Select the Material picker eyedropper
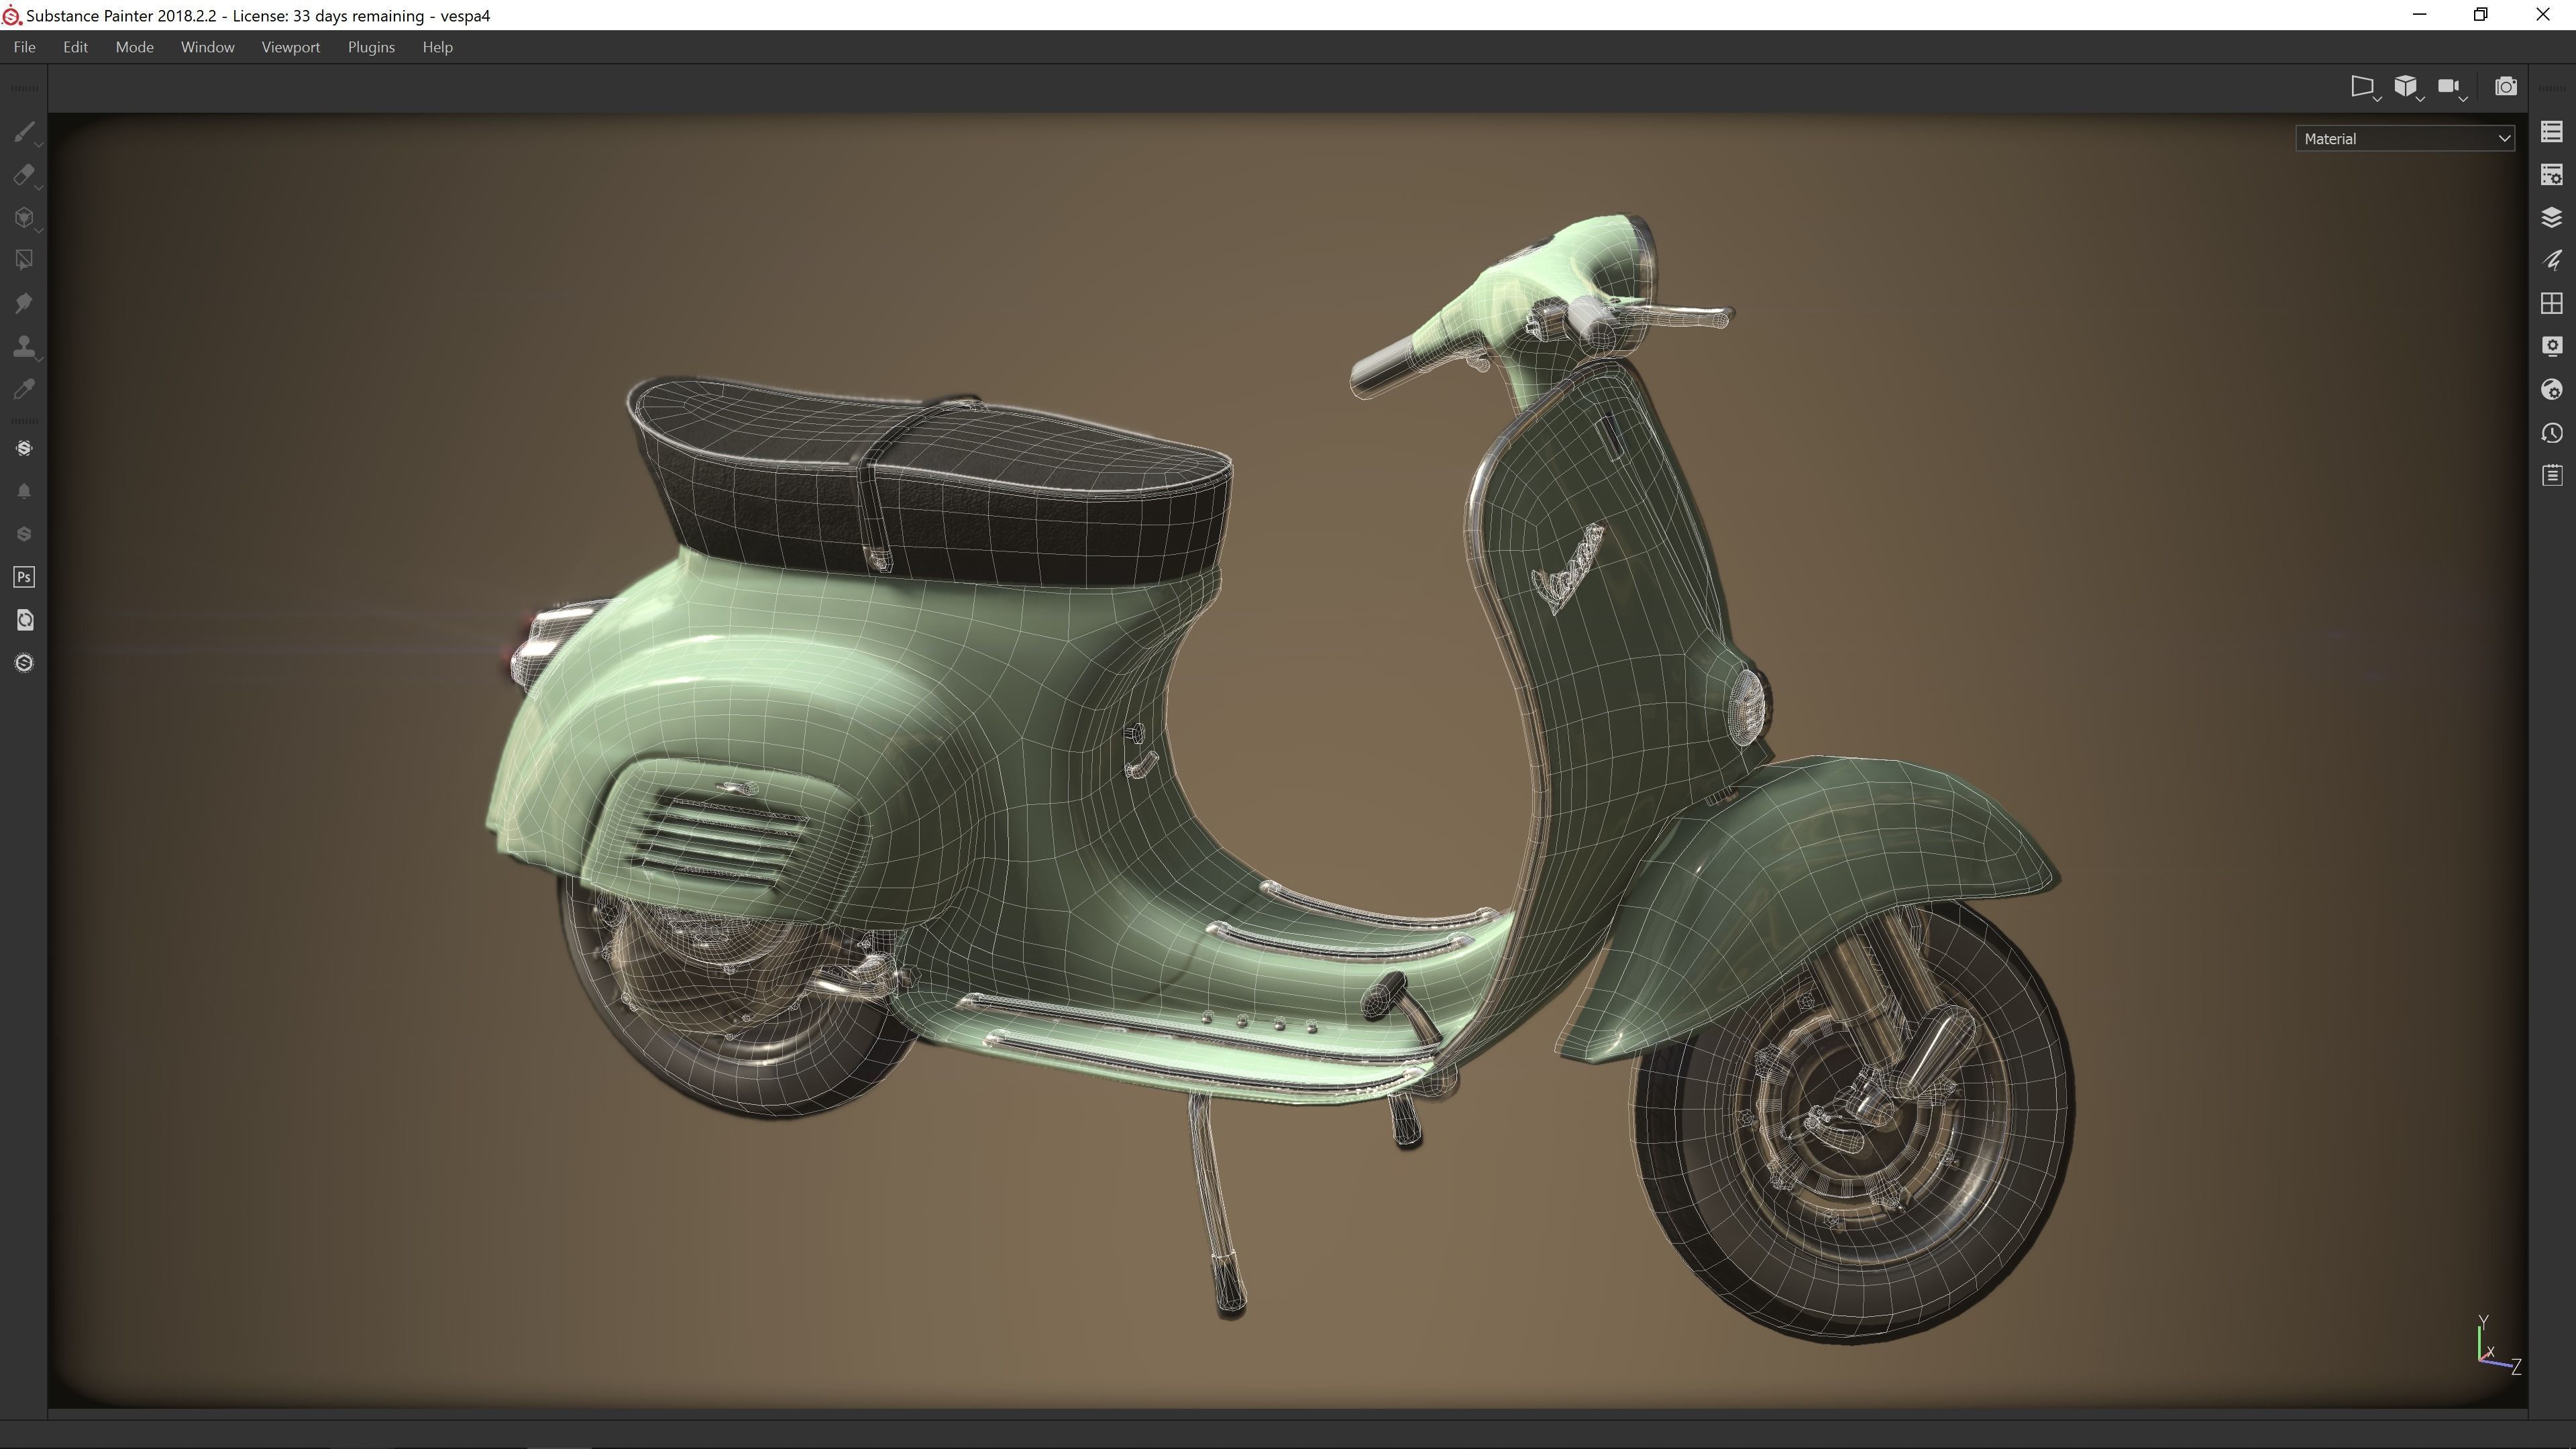2576x1449 pixels. [24, 389]
